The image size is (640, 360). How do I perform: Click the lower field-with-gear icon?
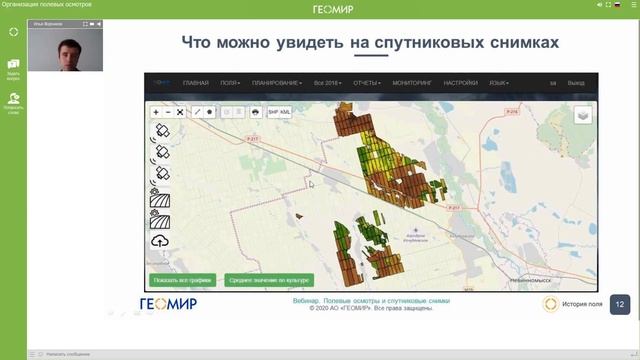pos(160,219)
